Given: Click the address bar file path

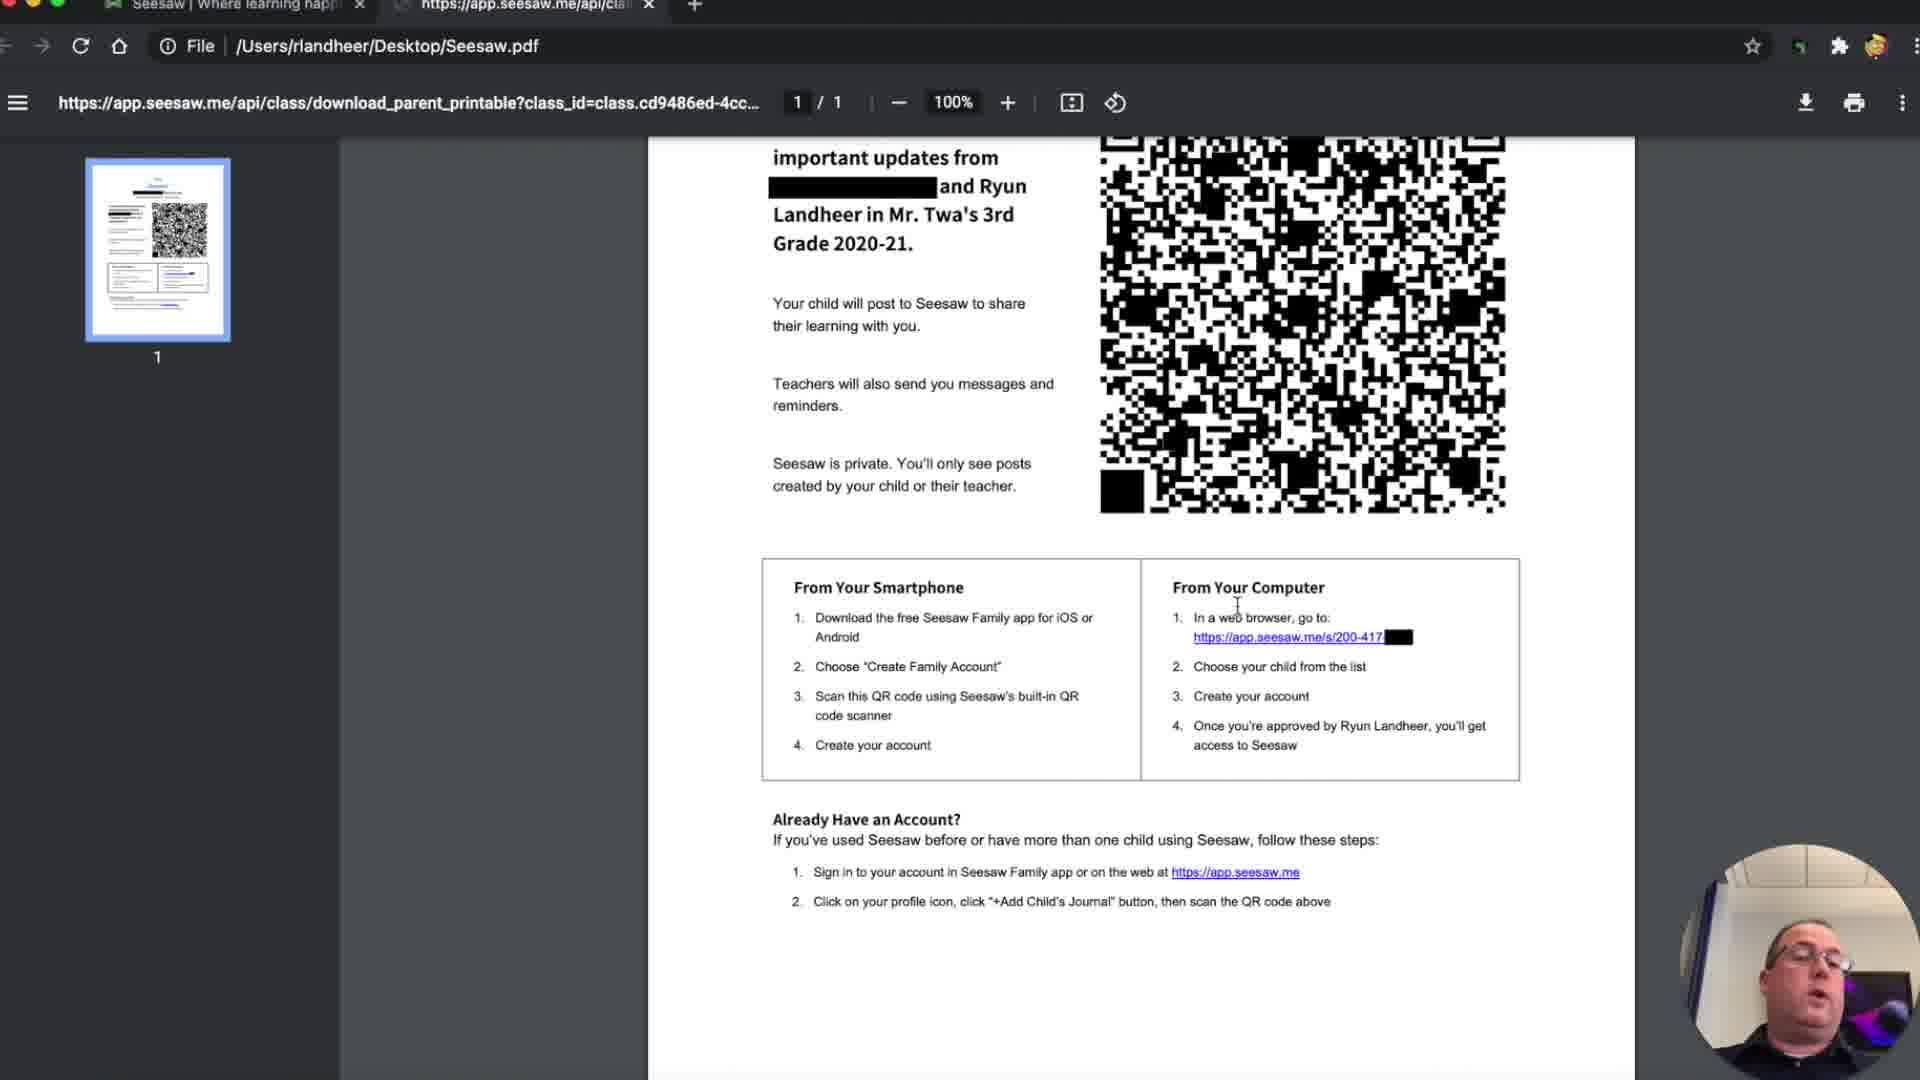Looking at the screenshot, I should pyautogui.click(x=387, y=46).
